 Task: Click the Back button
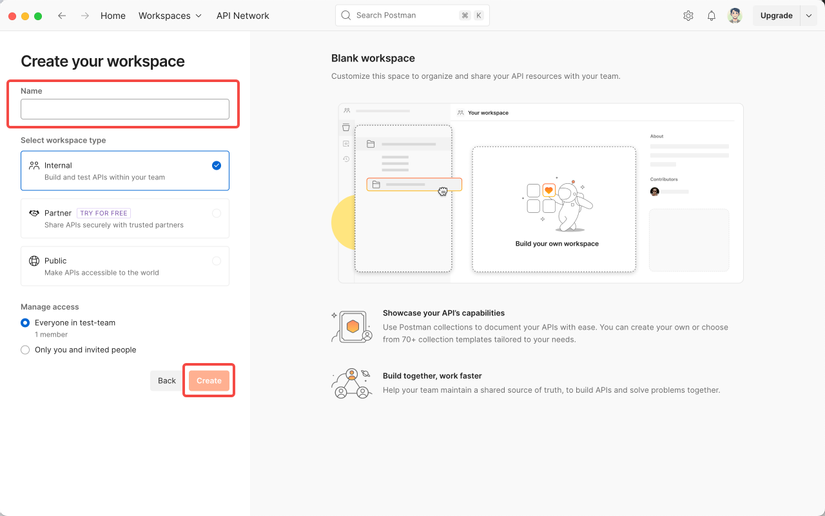pos(167,381)
